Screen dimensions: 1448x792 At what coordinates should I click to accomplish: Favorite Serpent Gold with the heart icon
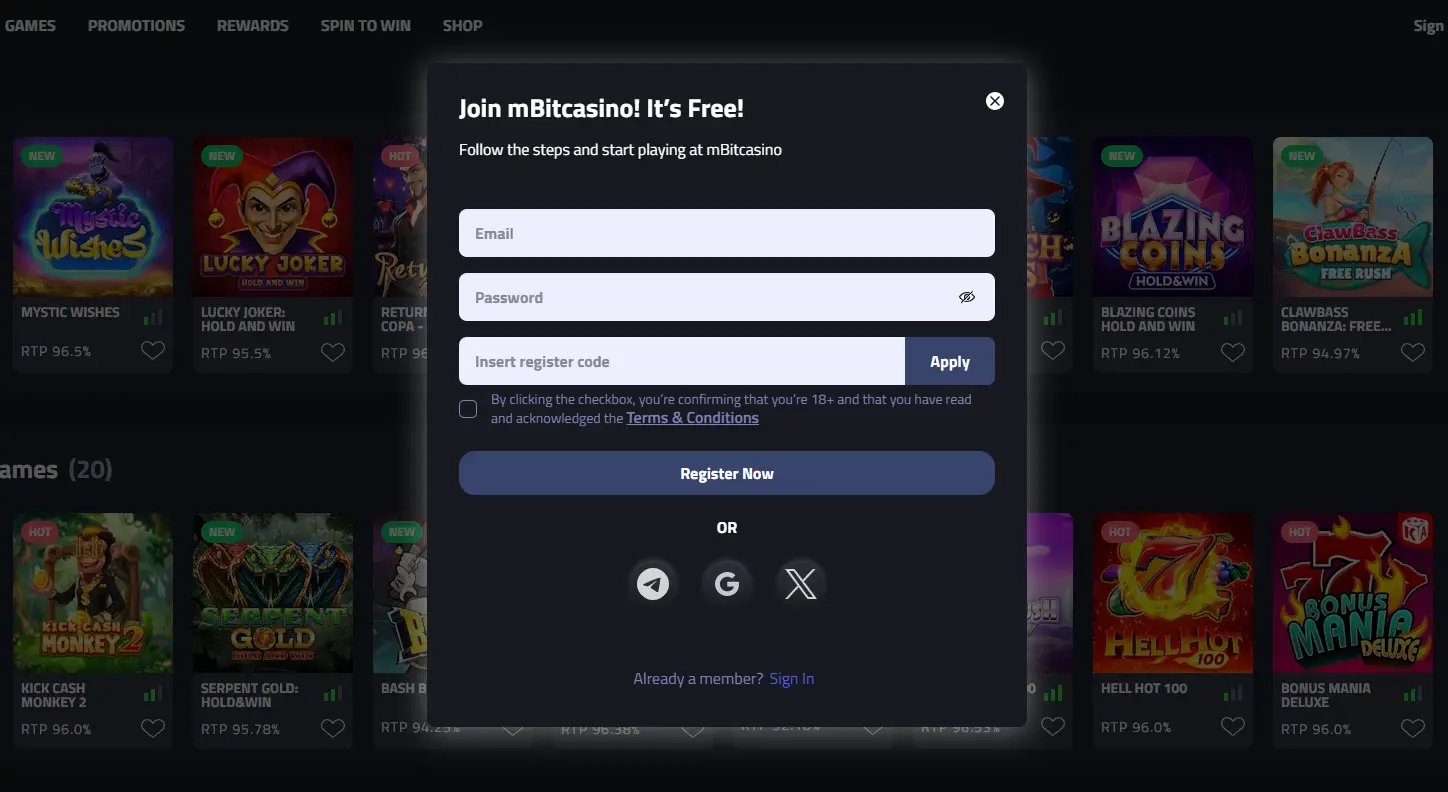coord(332,728)
